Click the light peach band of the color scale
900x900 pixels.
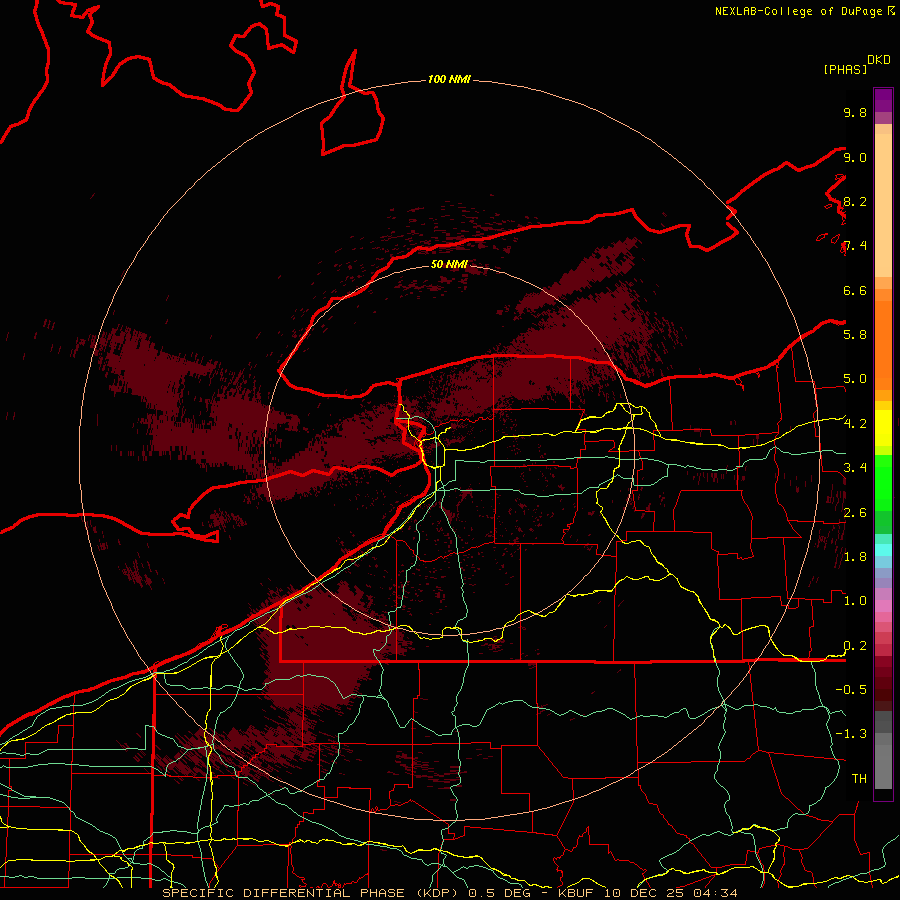(x=883, y=205)
